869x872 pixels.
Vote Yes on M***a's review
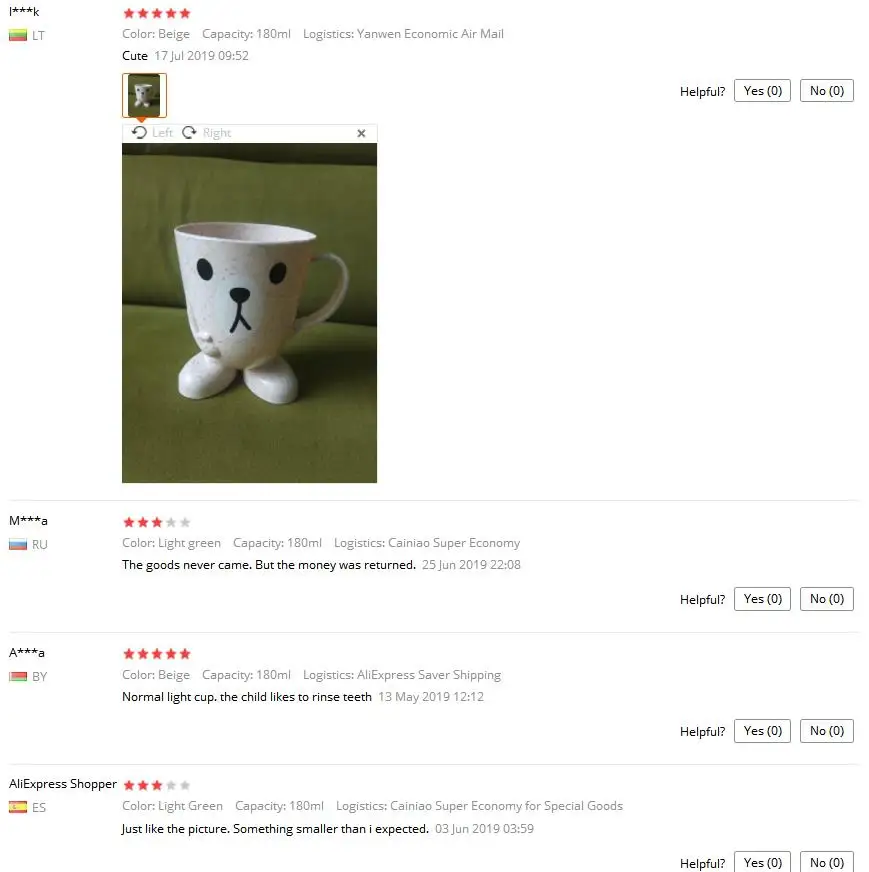[762, 599]
